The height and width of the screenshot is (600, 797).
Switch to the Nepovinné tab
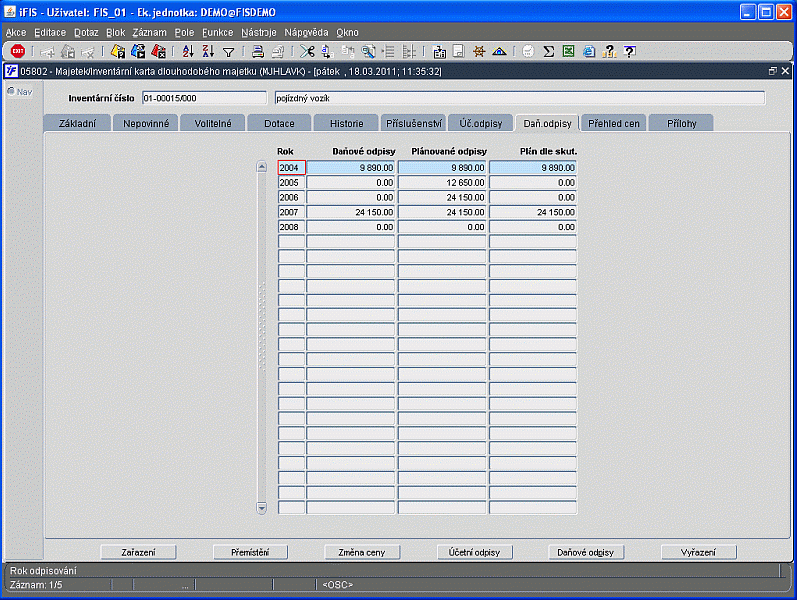point(146,123)
